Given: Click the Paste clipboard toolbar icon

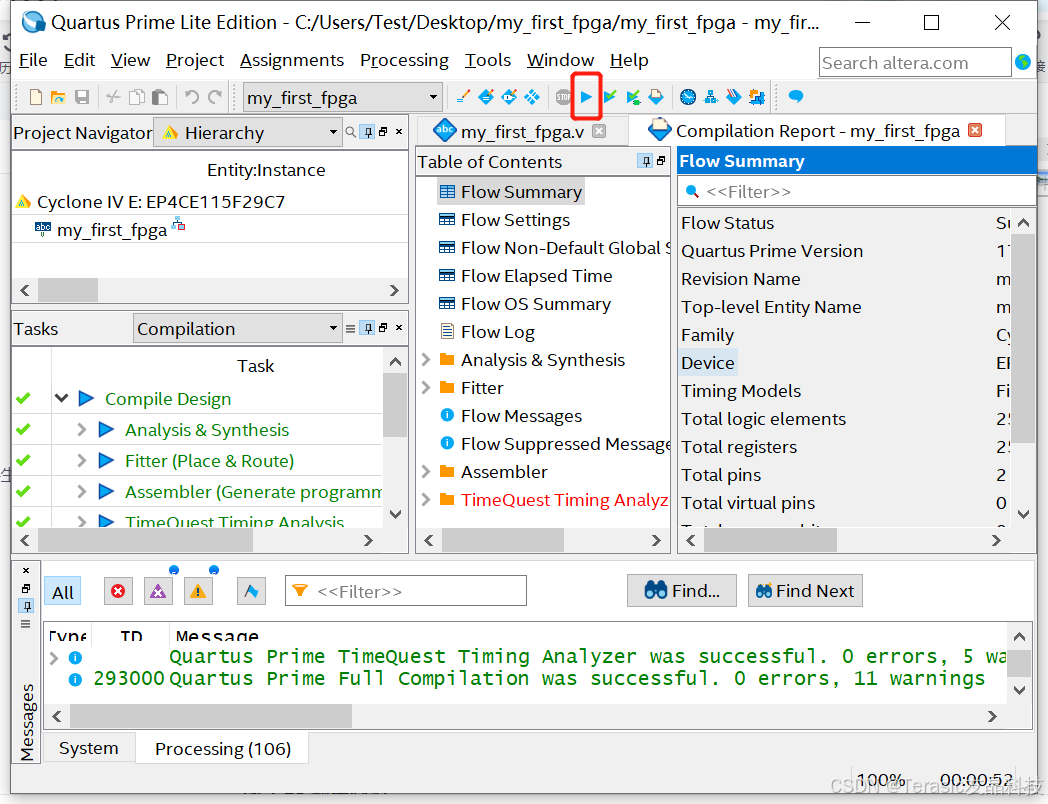Looking at the screenshot, I should 160,98.
